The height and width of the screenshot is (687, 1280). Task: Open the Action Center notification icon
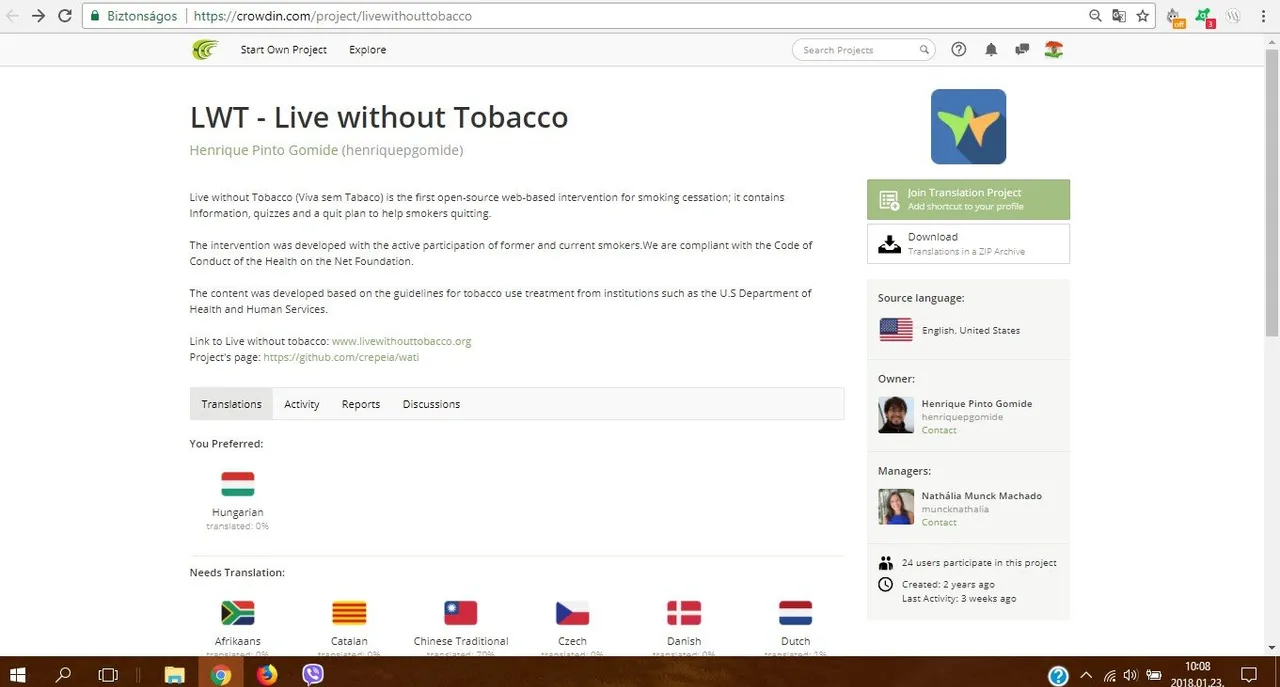[1248, 675]
